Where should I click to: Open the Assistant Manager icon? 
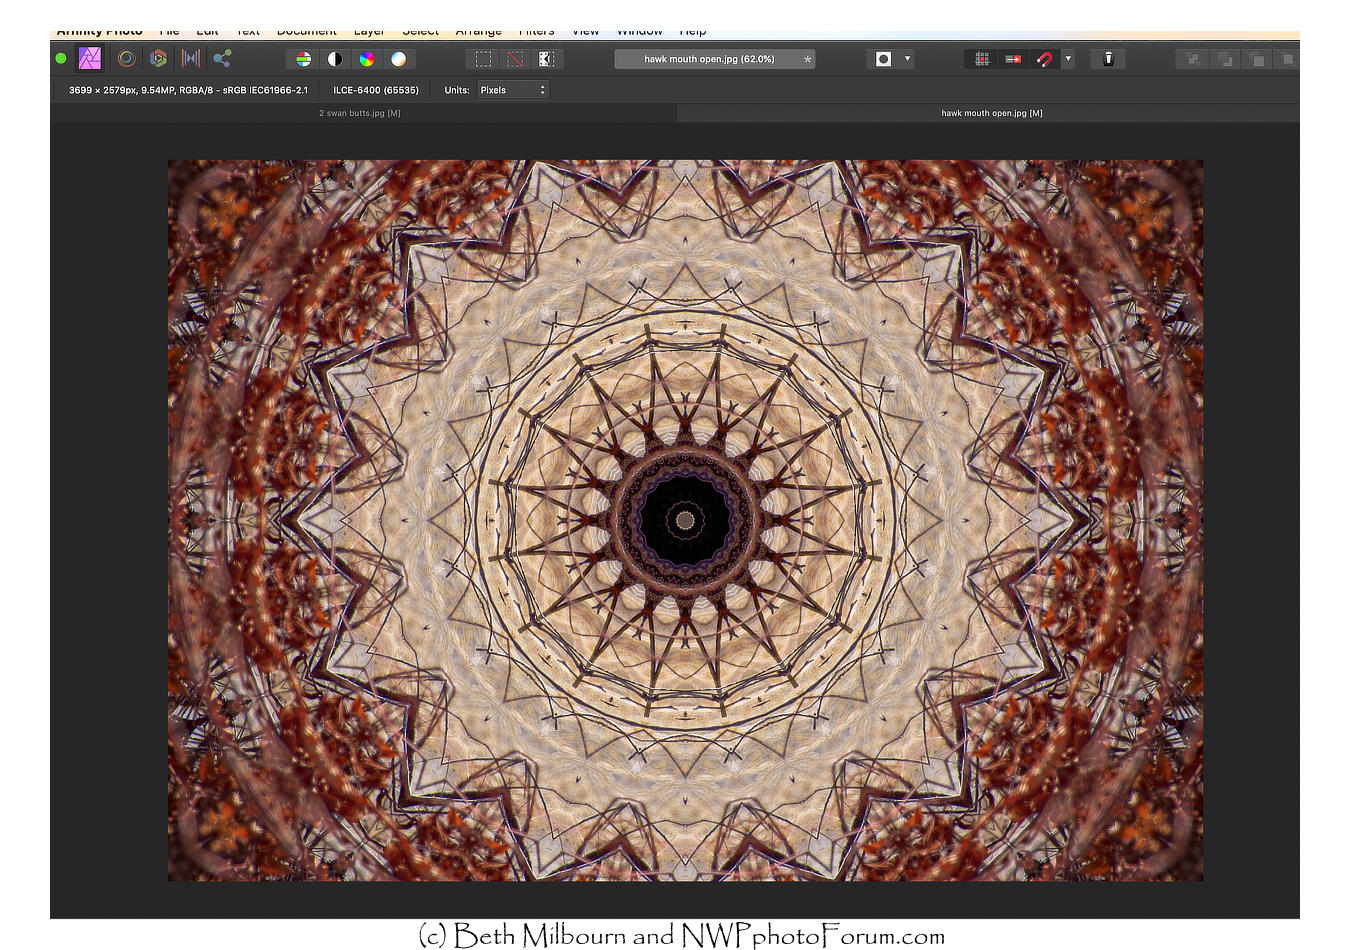pos(1108,59)
